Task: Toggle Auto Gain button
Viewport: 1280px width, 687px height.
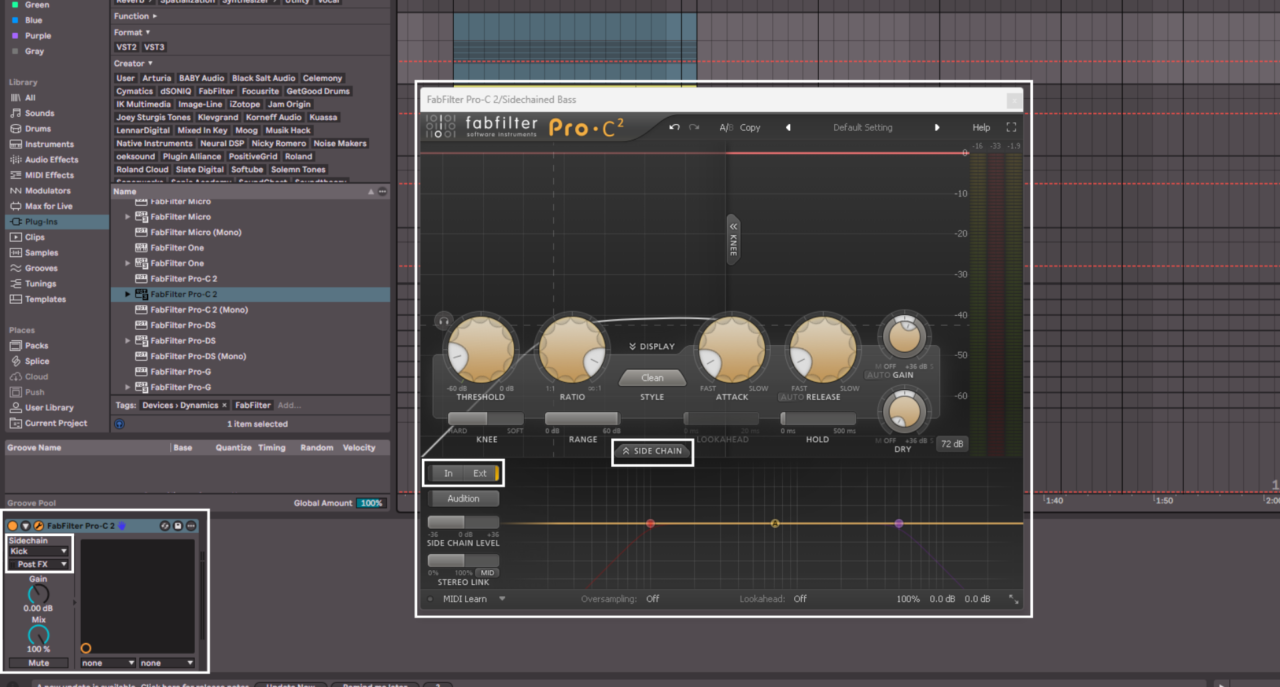Action: pos(877,374)
